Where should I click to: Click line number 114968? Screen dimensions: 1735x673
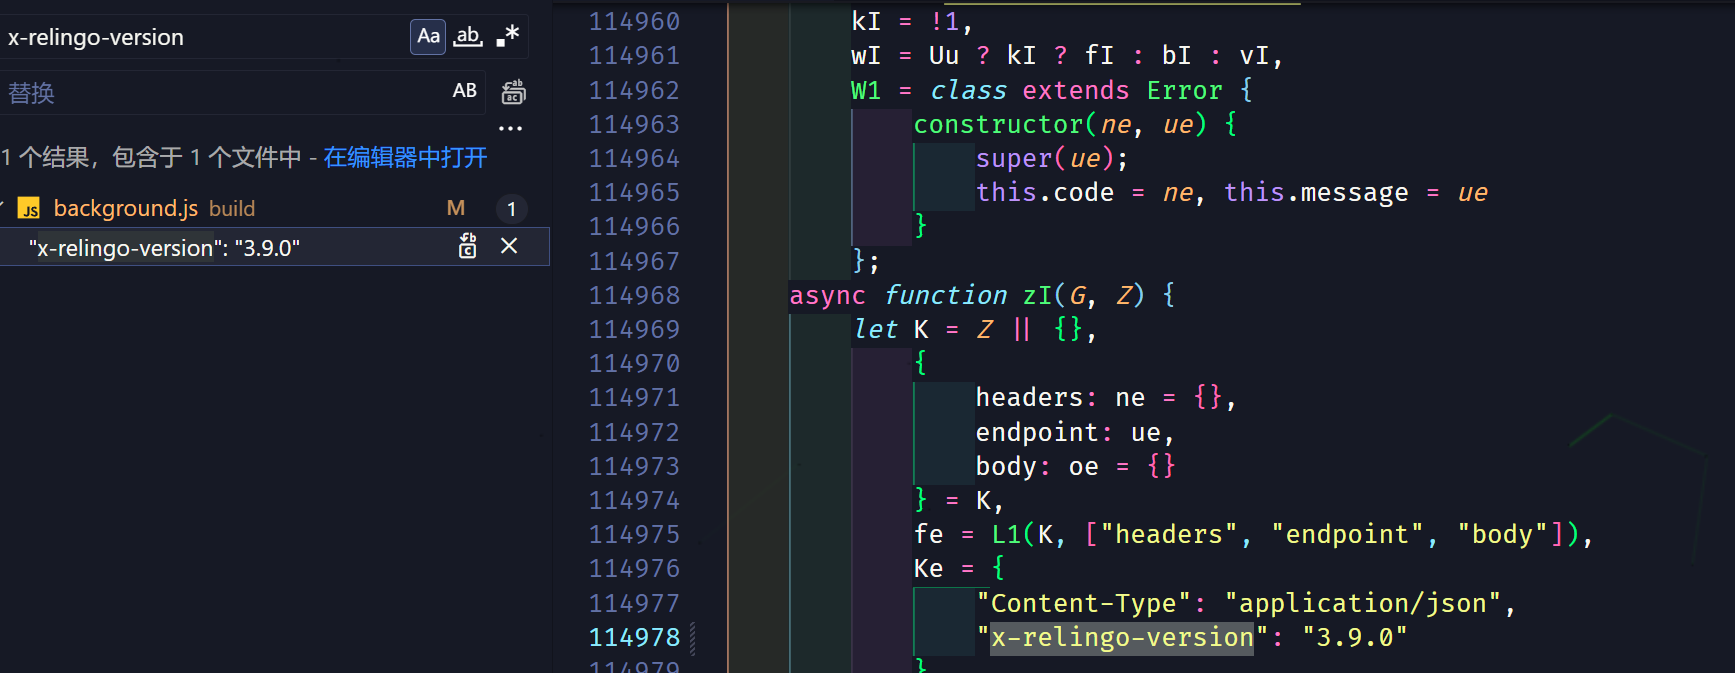pyautogui.click(x=634, y=295)
